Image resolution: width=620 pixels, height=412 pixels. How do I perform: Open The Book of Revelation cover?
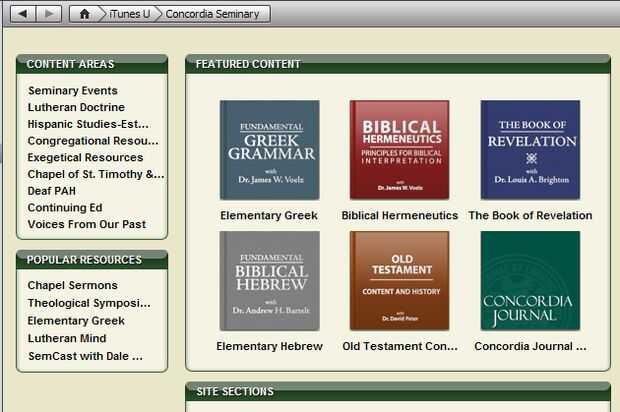[530, 150]
